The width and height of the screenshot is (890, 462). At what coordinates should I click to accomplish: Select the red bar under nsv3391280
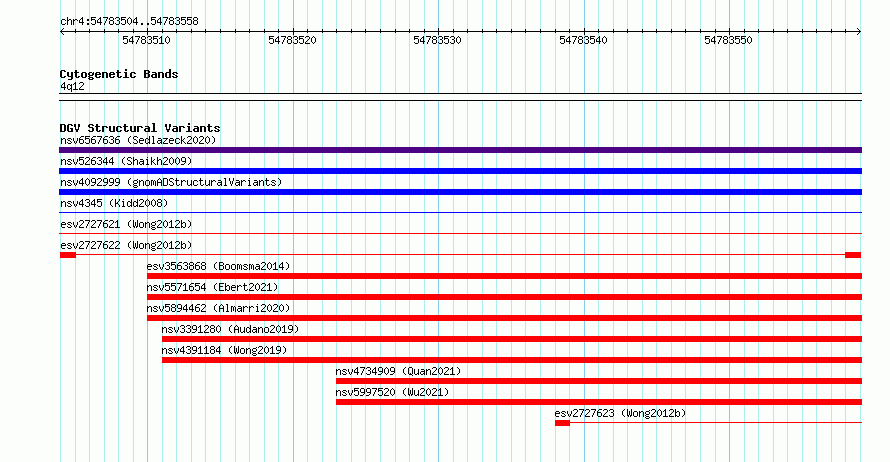pos(512,339)
